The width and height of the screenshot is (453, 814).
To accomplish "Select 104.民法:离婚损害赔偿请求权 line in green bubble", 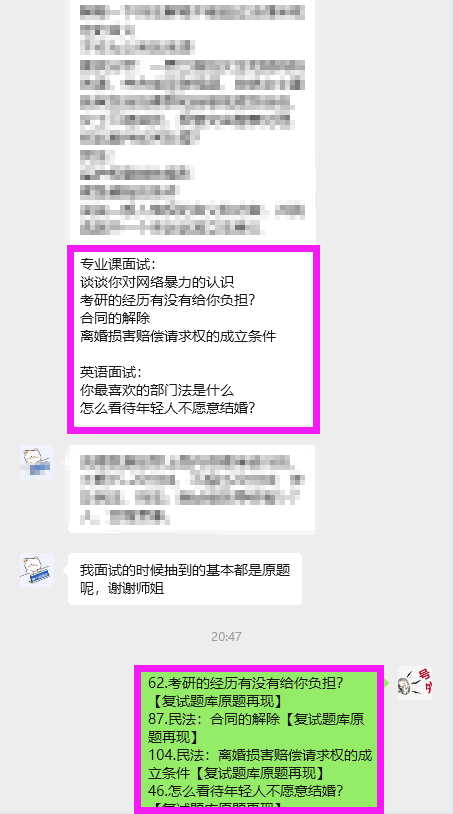I will pyautogui.click(x=260, y=754).
